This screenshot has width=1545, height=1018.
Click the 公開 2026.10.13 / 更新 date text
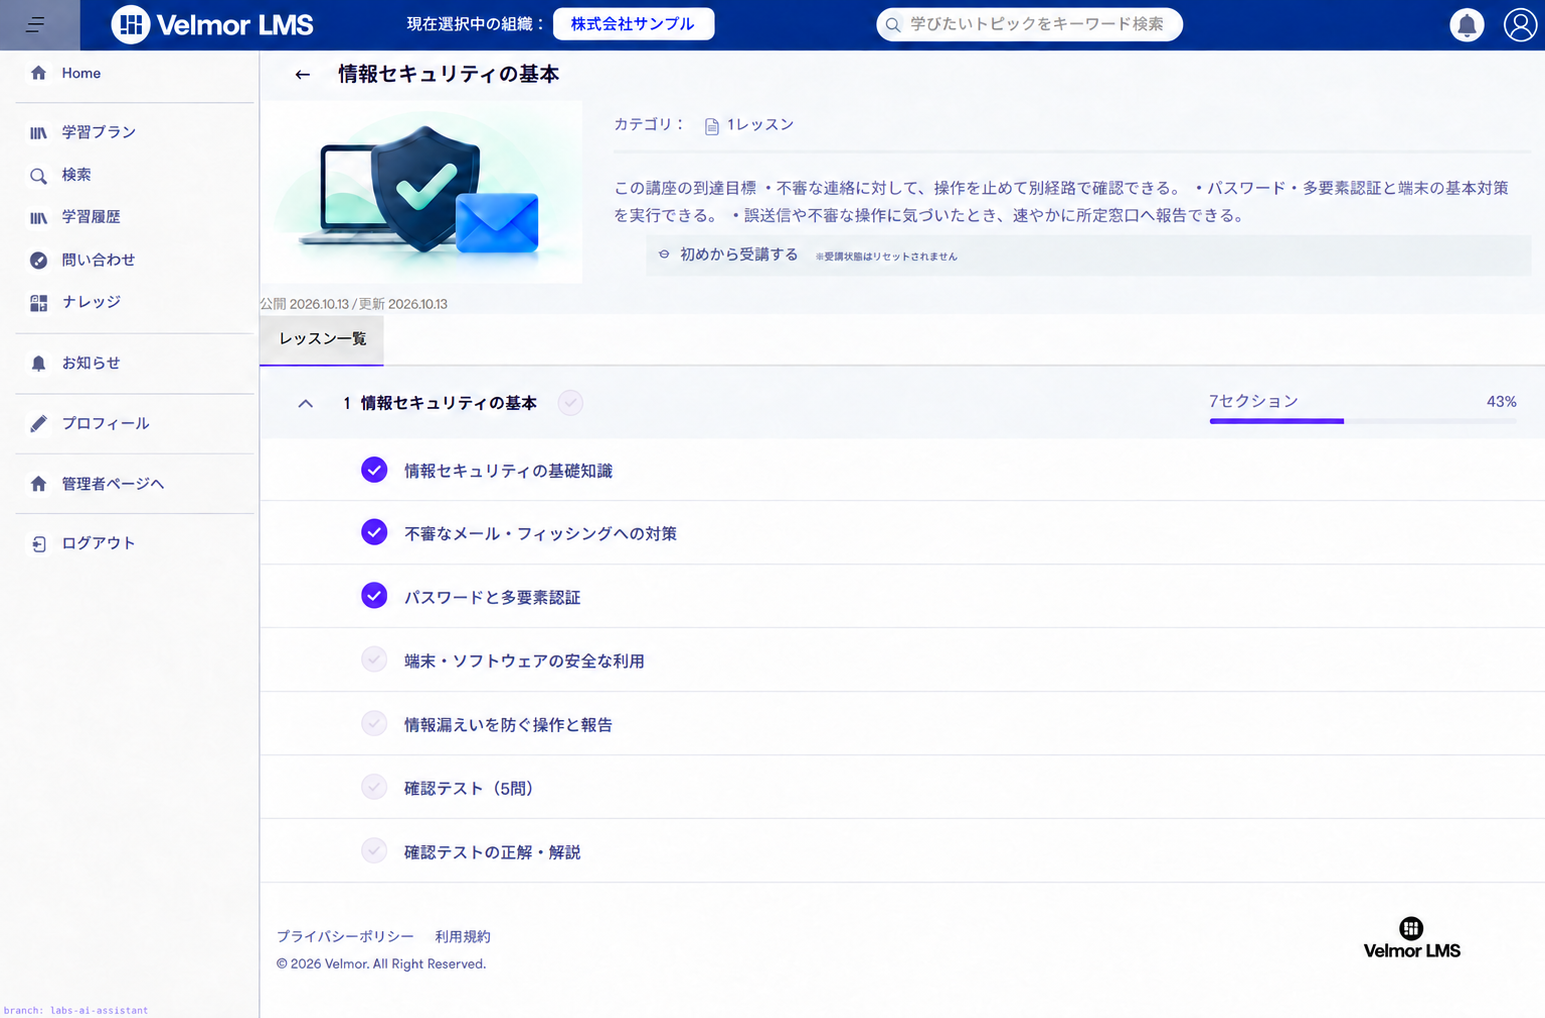(x=354, y=304)
